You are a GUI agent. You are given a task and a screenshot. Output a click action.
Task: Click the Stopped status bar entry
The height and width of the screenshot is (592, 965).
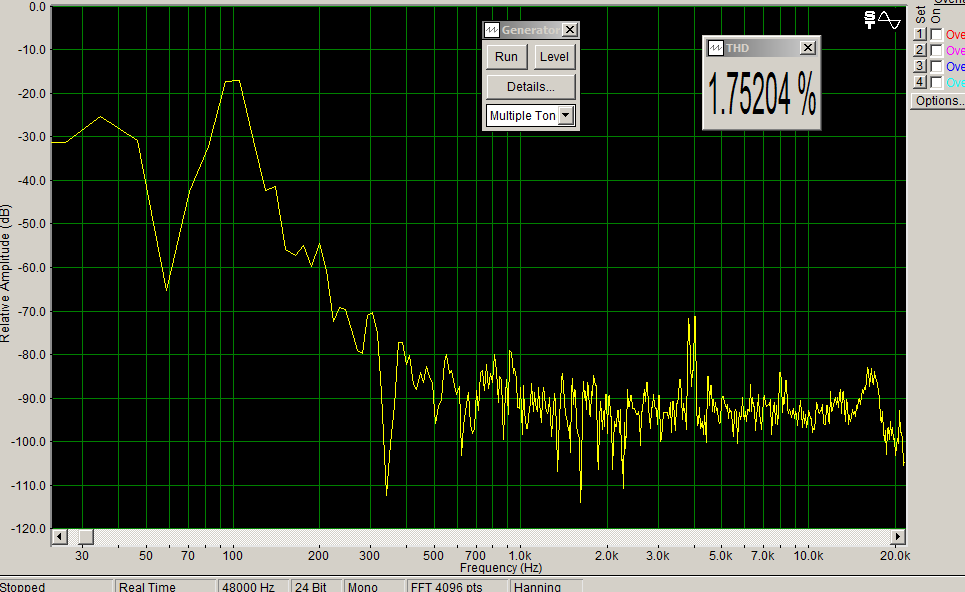pyautogui.click(x=57, y=586)
